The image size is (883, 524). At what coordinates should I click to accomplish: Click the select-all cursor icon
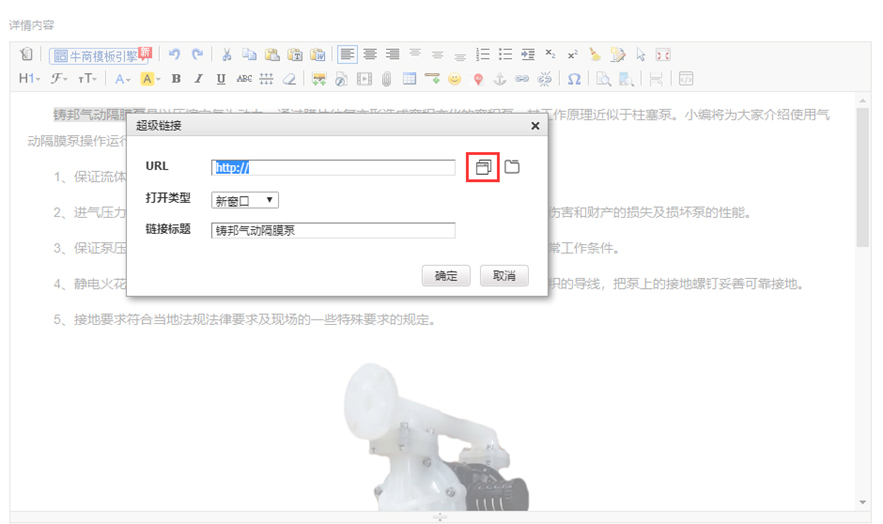tap(640, 55)
